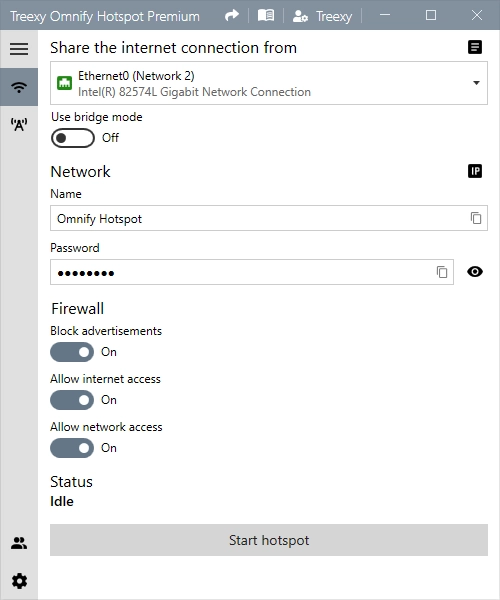Turn off Allow internet access switch
Image resolution: width=500 pixels, height=600 pixels.
72,400
